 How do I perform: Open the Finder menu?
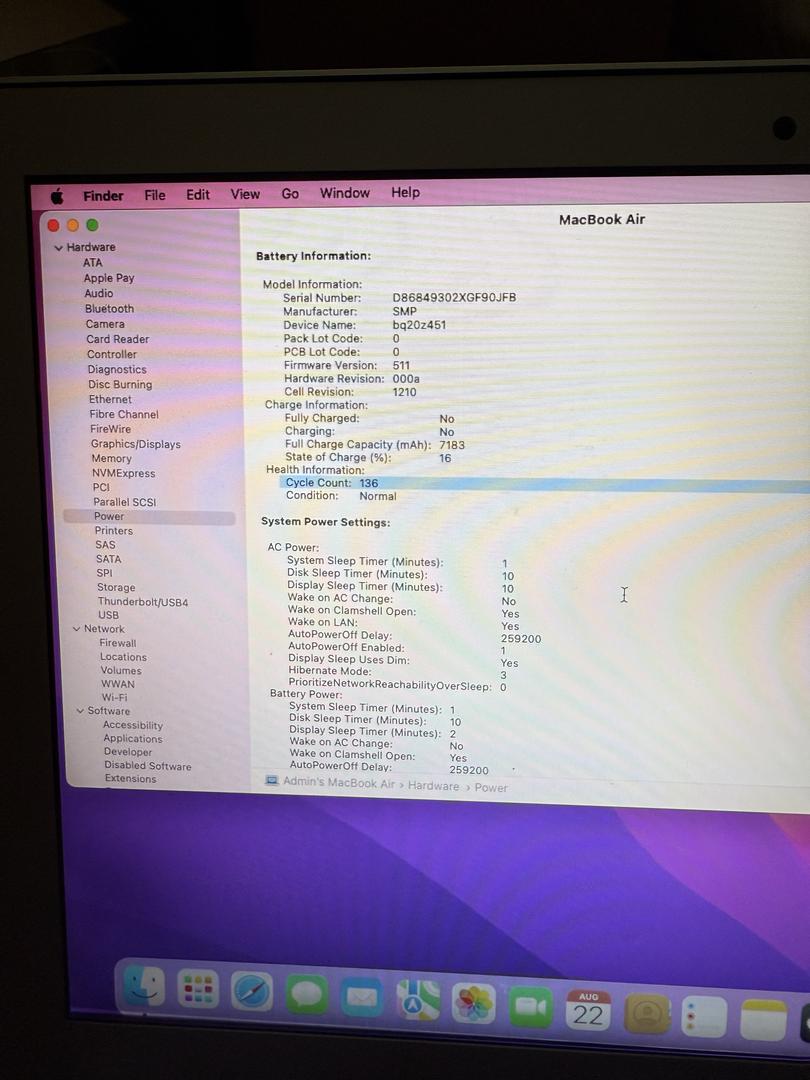[x=103, y=196]
